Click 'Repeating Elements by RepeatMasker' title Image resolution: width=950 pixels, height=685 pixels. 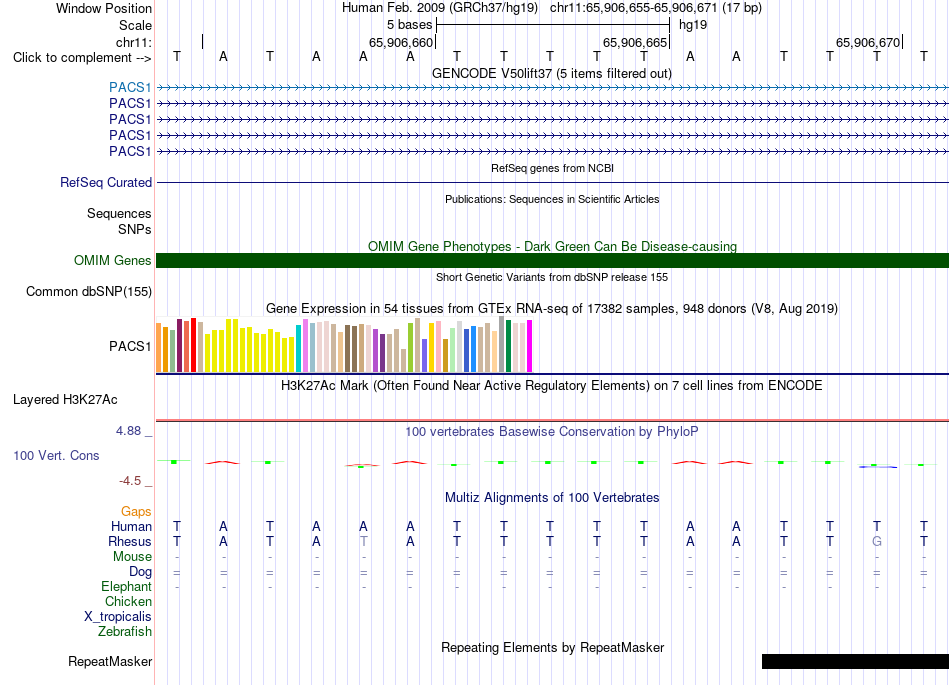pyautogui.click(x=553, y=647)
